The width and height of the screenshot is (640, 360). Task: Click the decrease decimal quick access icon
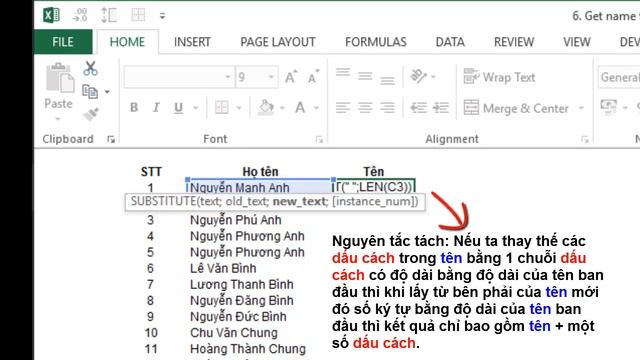(80, 16)
